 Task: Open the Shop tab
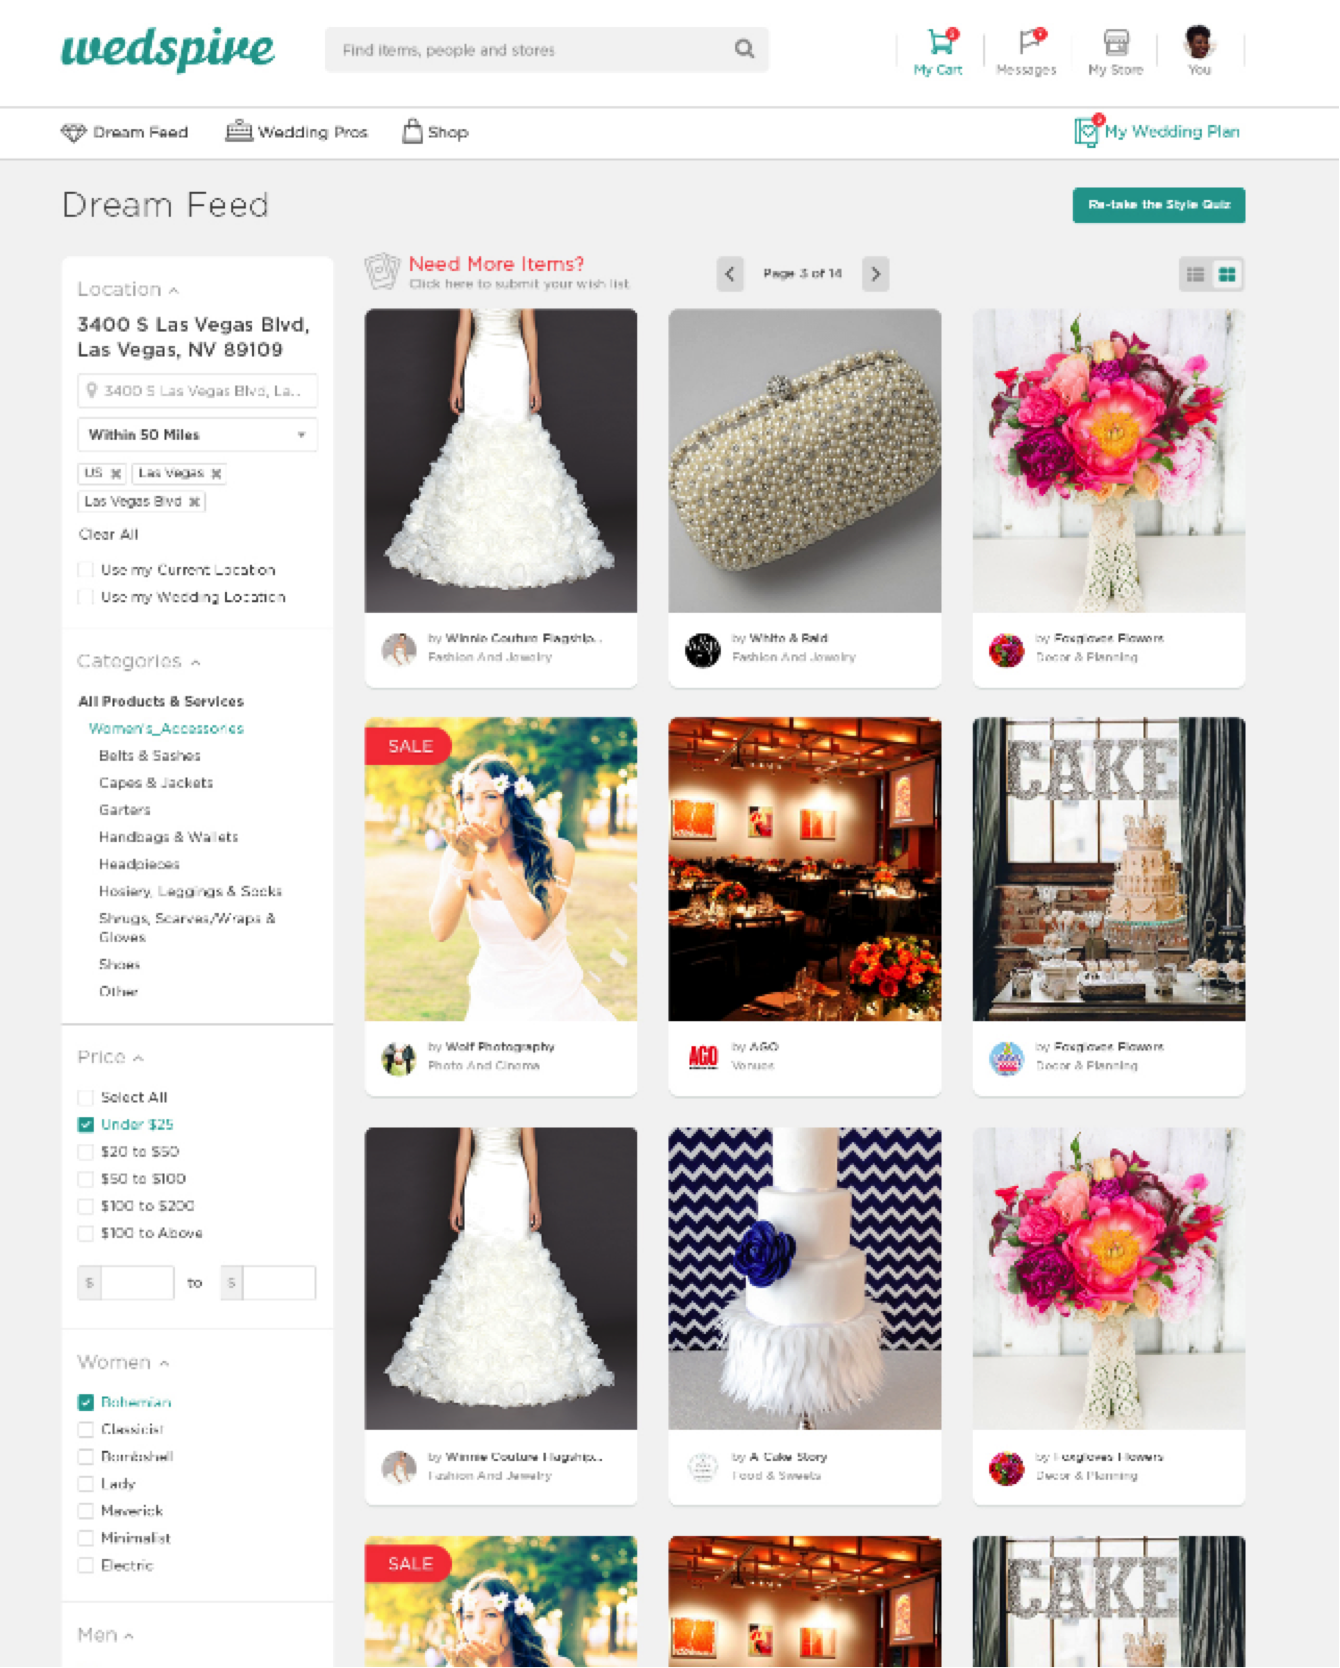pos(435,132)
